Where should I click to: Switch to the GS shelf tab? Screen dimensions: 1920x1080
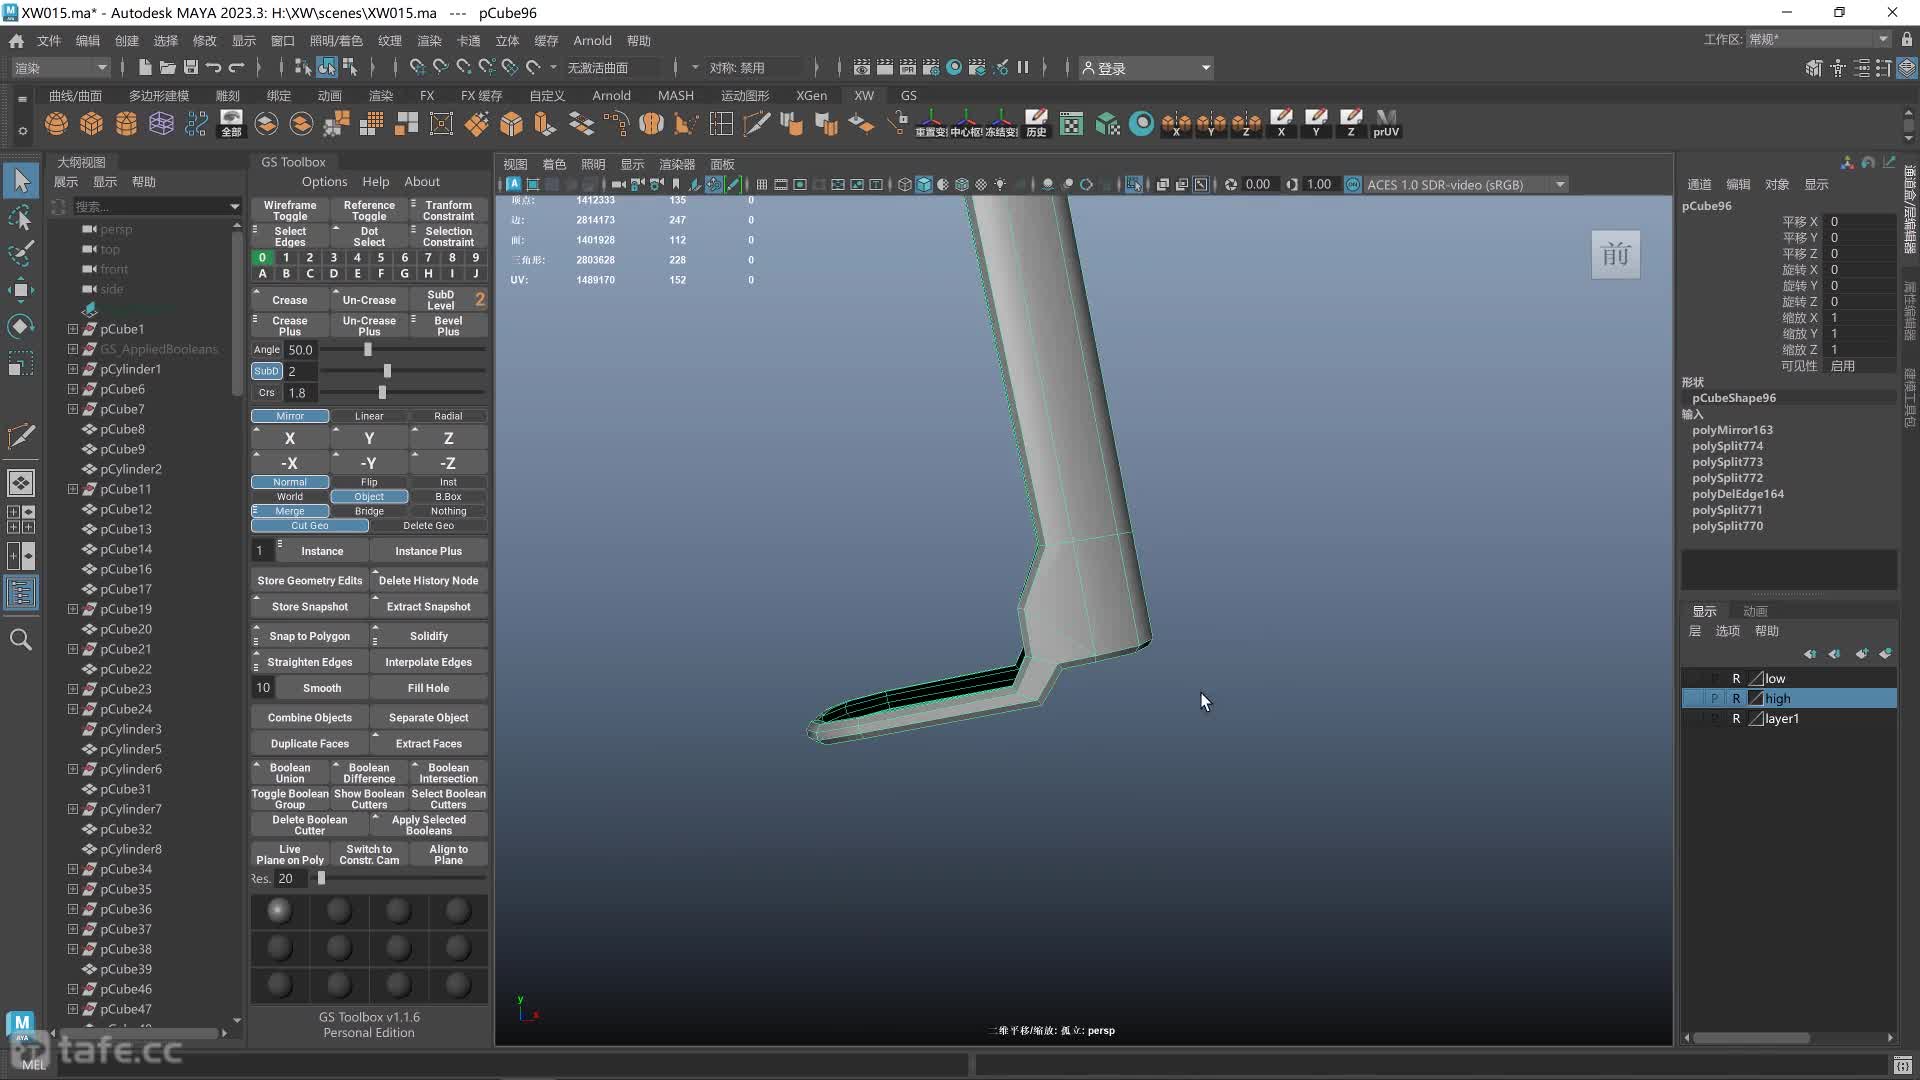[908, 96]
